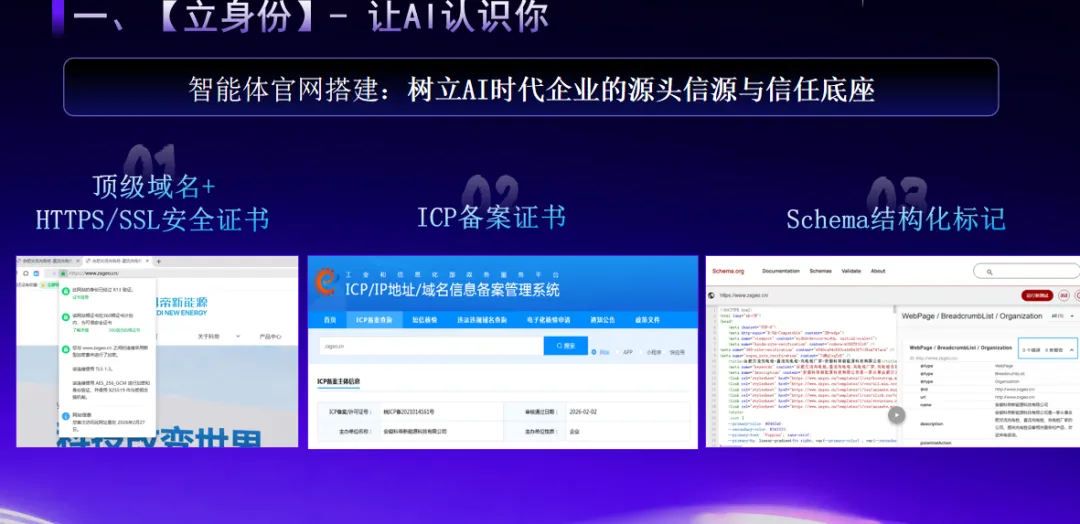Click the ICP备案证书 slide heading
This screenshot has height=524, width=1080.
coord(491,218)
